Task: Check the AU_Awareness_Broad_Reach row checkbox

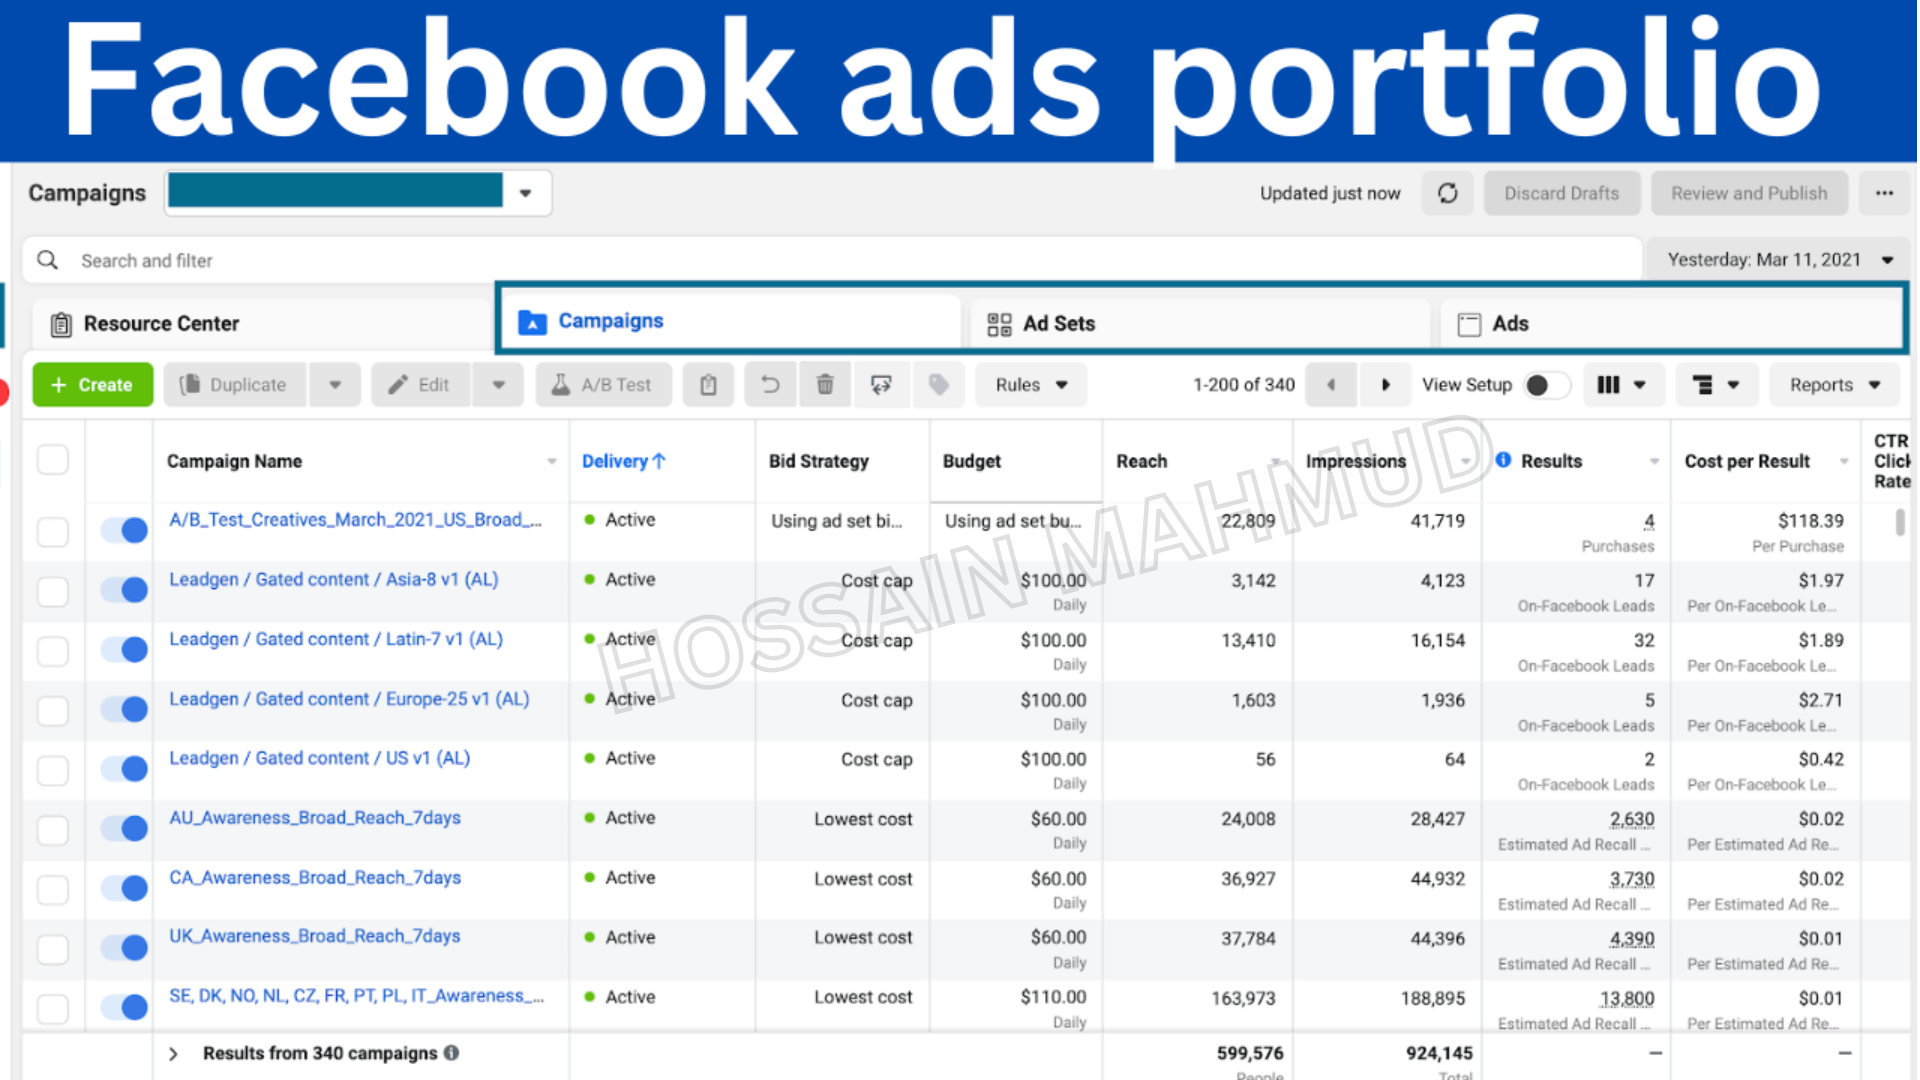Action: click(53, 830)
